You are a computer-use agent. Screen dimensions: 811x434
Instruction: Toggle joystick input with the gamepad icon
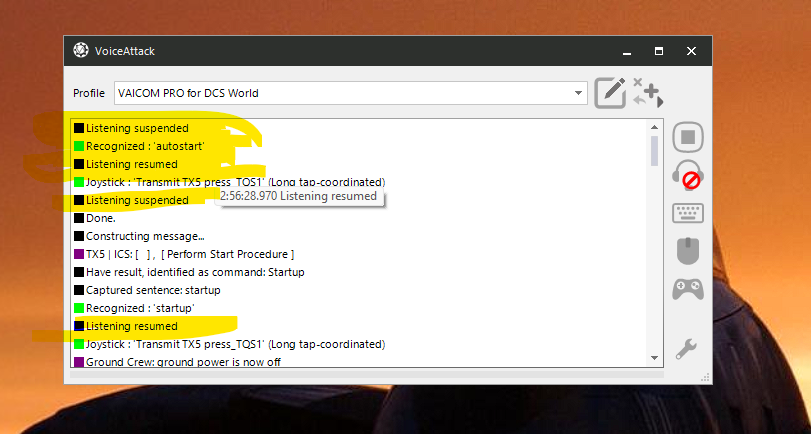click(688, 289)
